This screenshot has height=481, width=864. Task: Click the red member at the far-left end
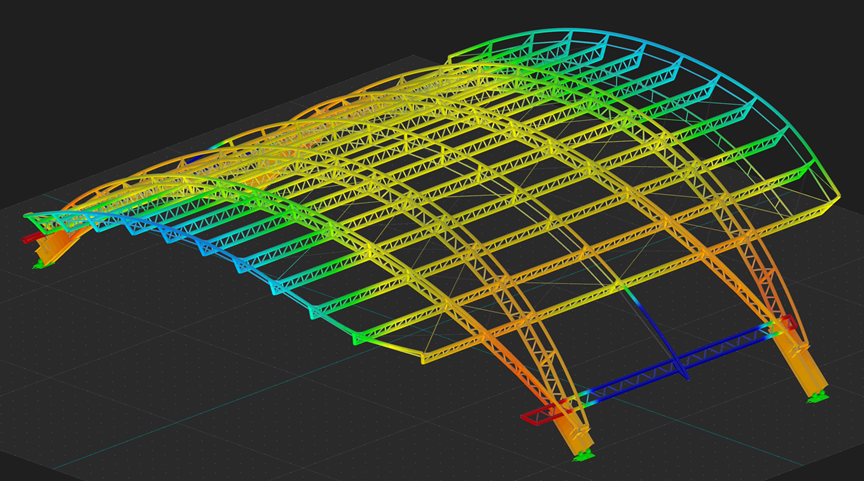point(27,238)
